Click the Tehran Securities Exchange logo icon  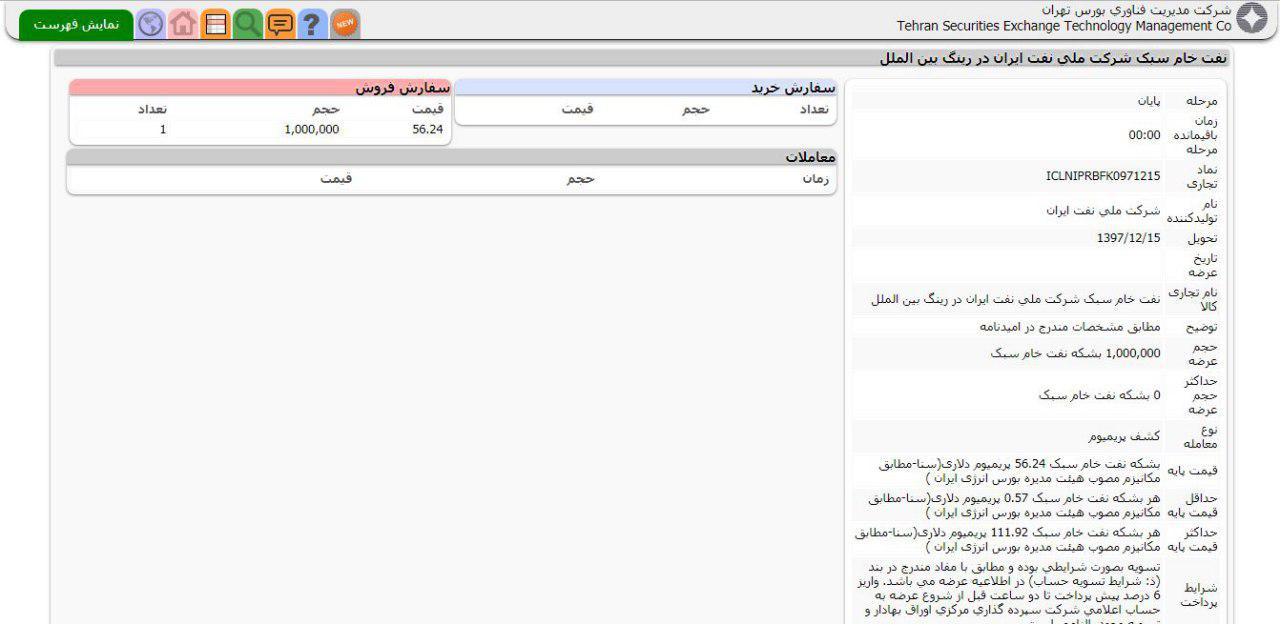tap(1252, 18)
